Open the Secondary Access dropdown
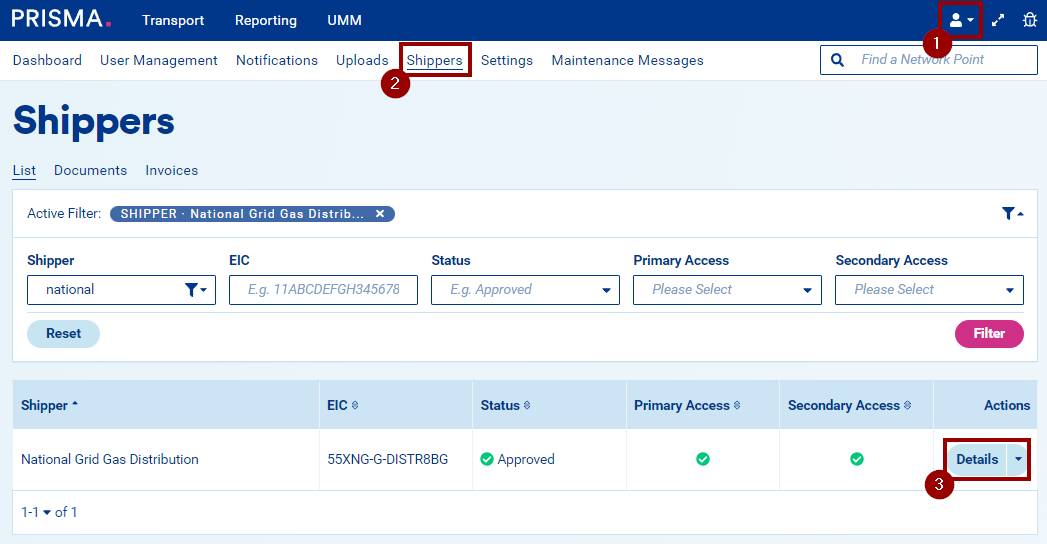 pos(1010,290)
